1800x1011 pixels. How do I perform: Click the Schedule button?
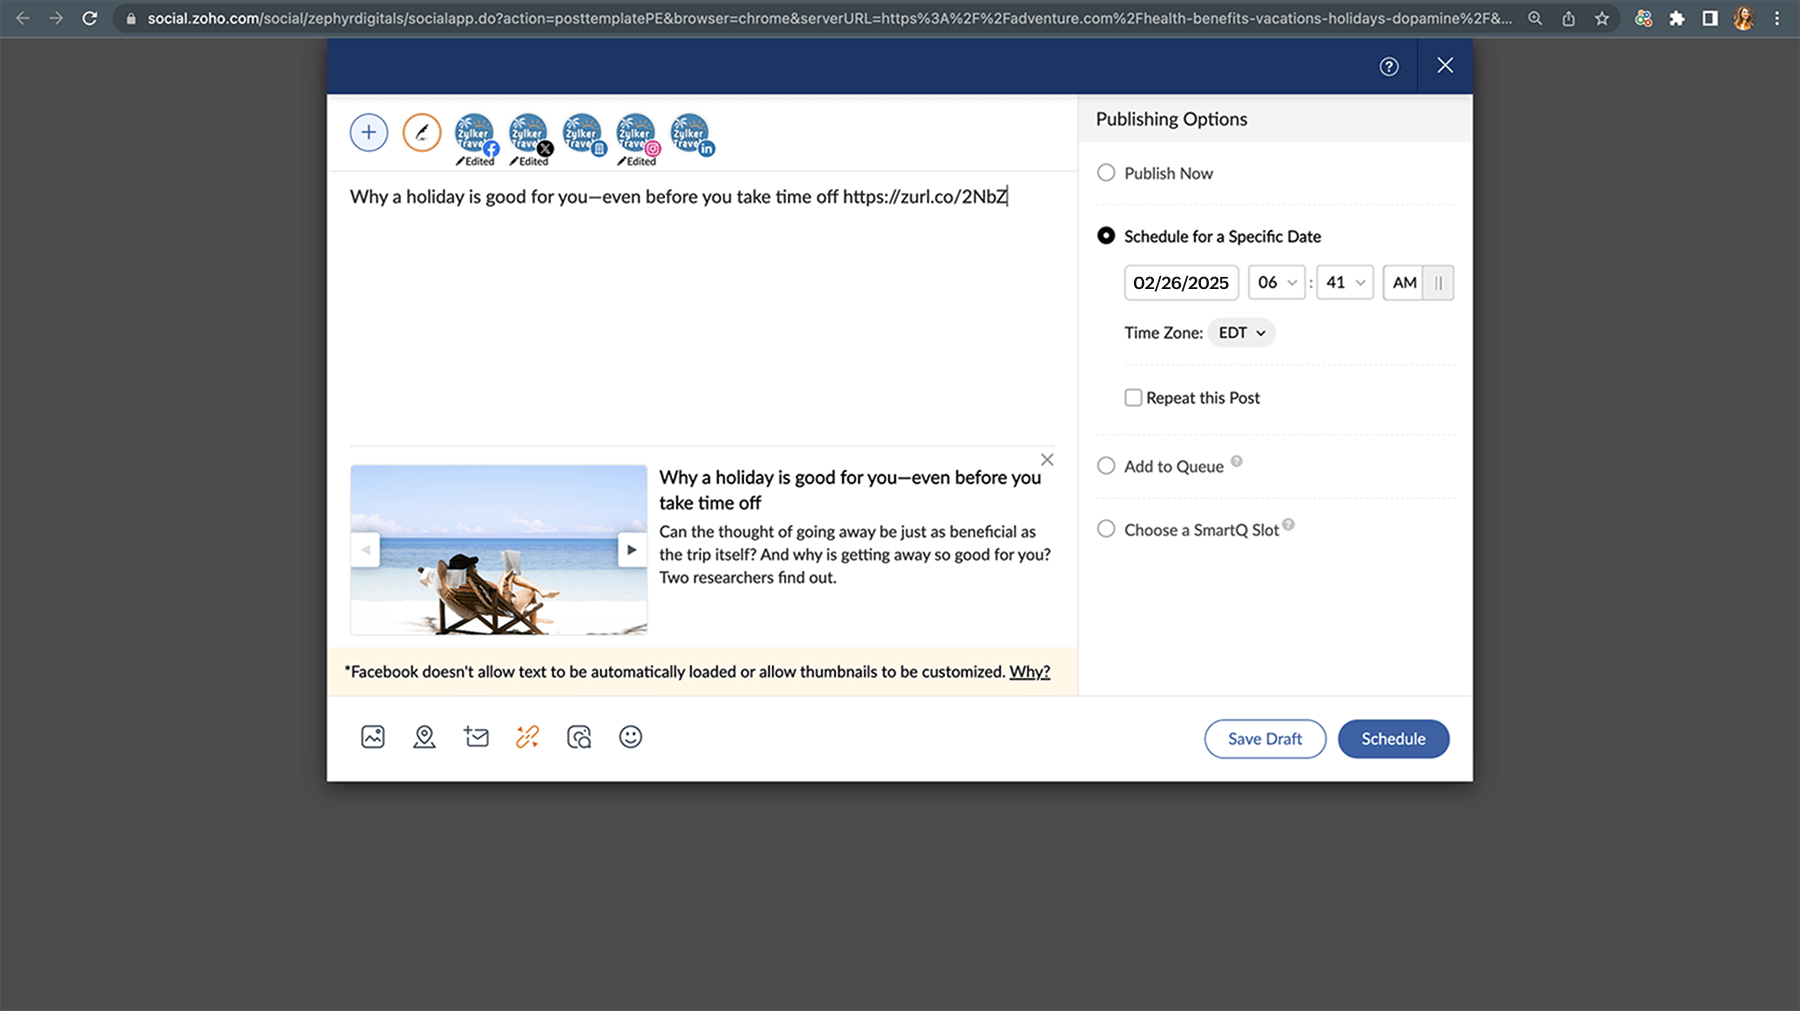click(x=1393, y=739)
